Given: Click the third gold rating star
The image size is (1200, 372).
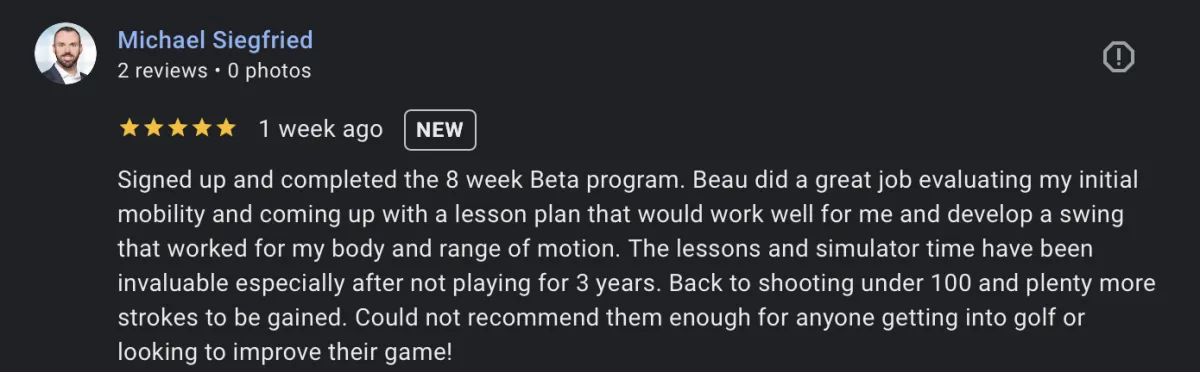Looking at the screenshot, I should point(177,128).
